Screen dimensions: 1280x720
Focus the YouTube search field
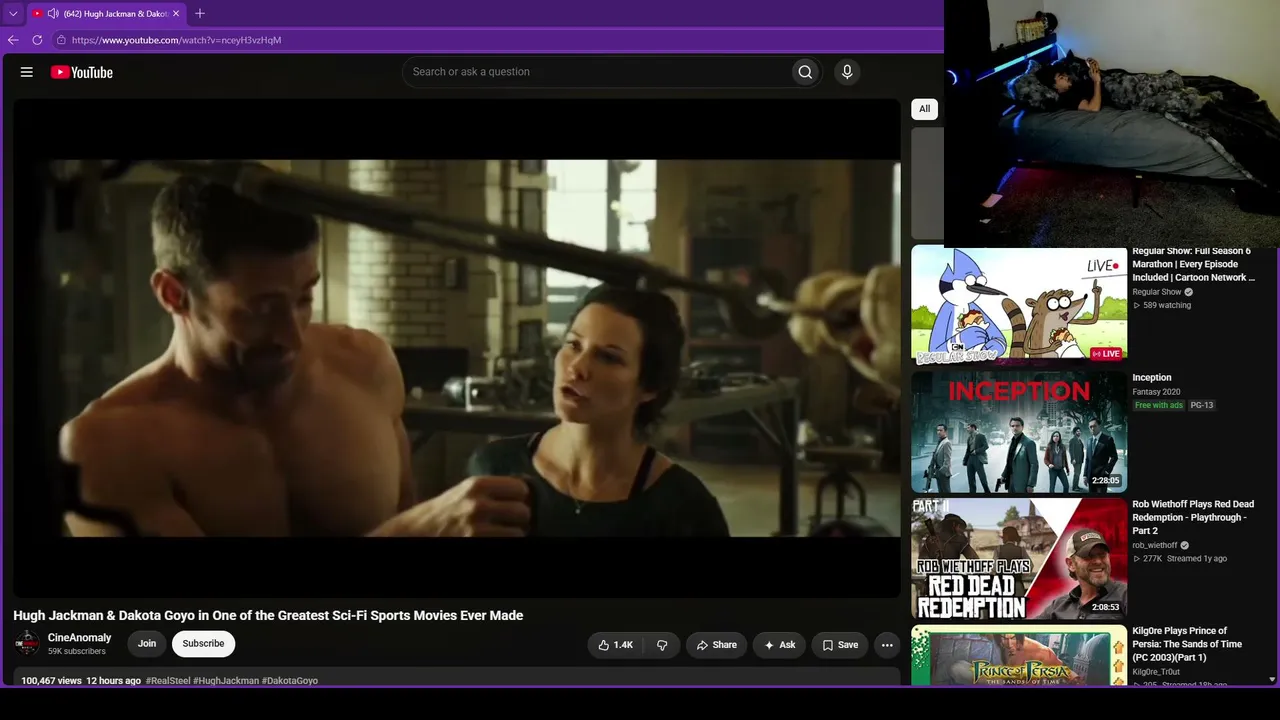(595, 72)
